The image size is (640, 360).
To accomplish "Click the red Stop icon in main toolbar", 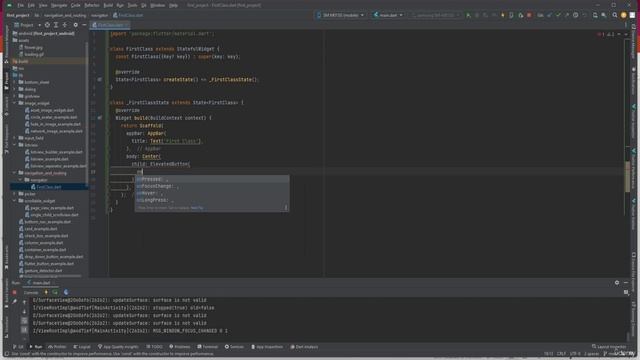I will [x=529, y=15].
